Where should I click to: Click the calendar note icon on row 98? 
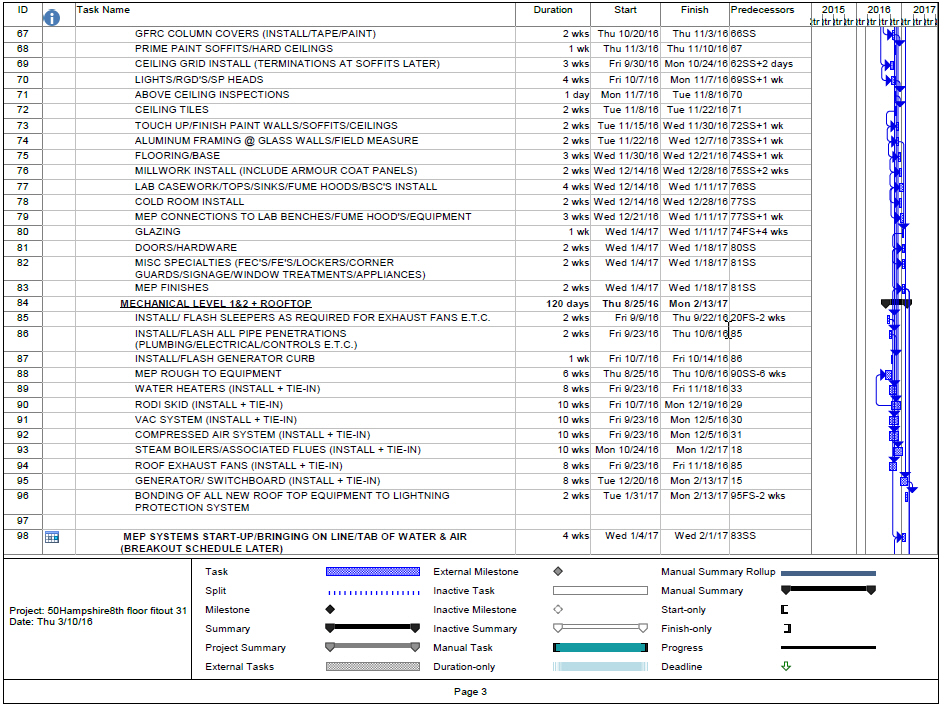pos(52,537)
